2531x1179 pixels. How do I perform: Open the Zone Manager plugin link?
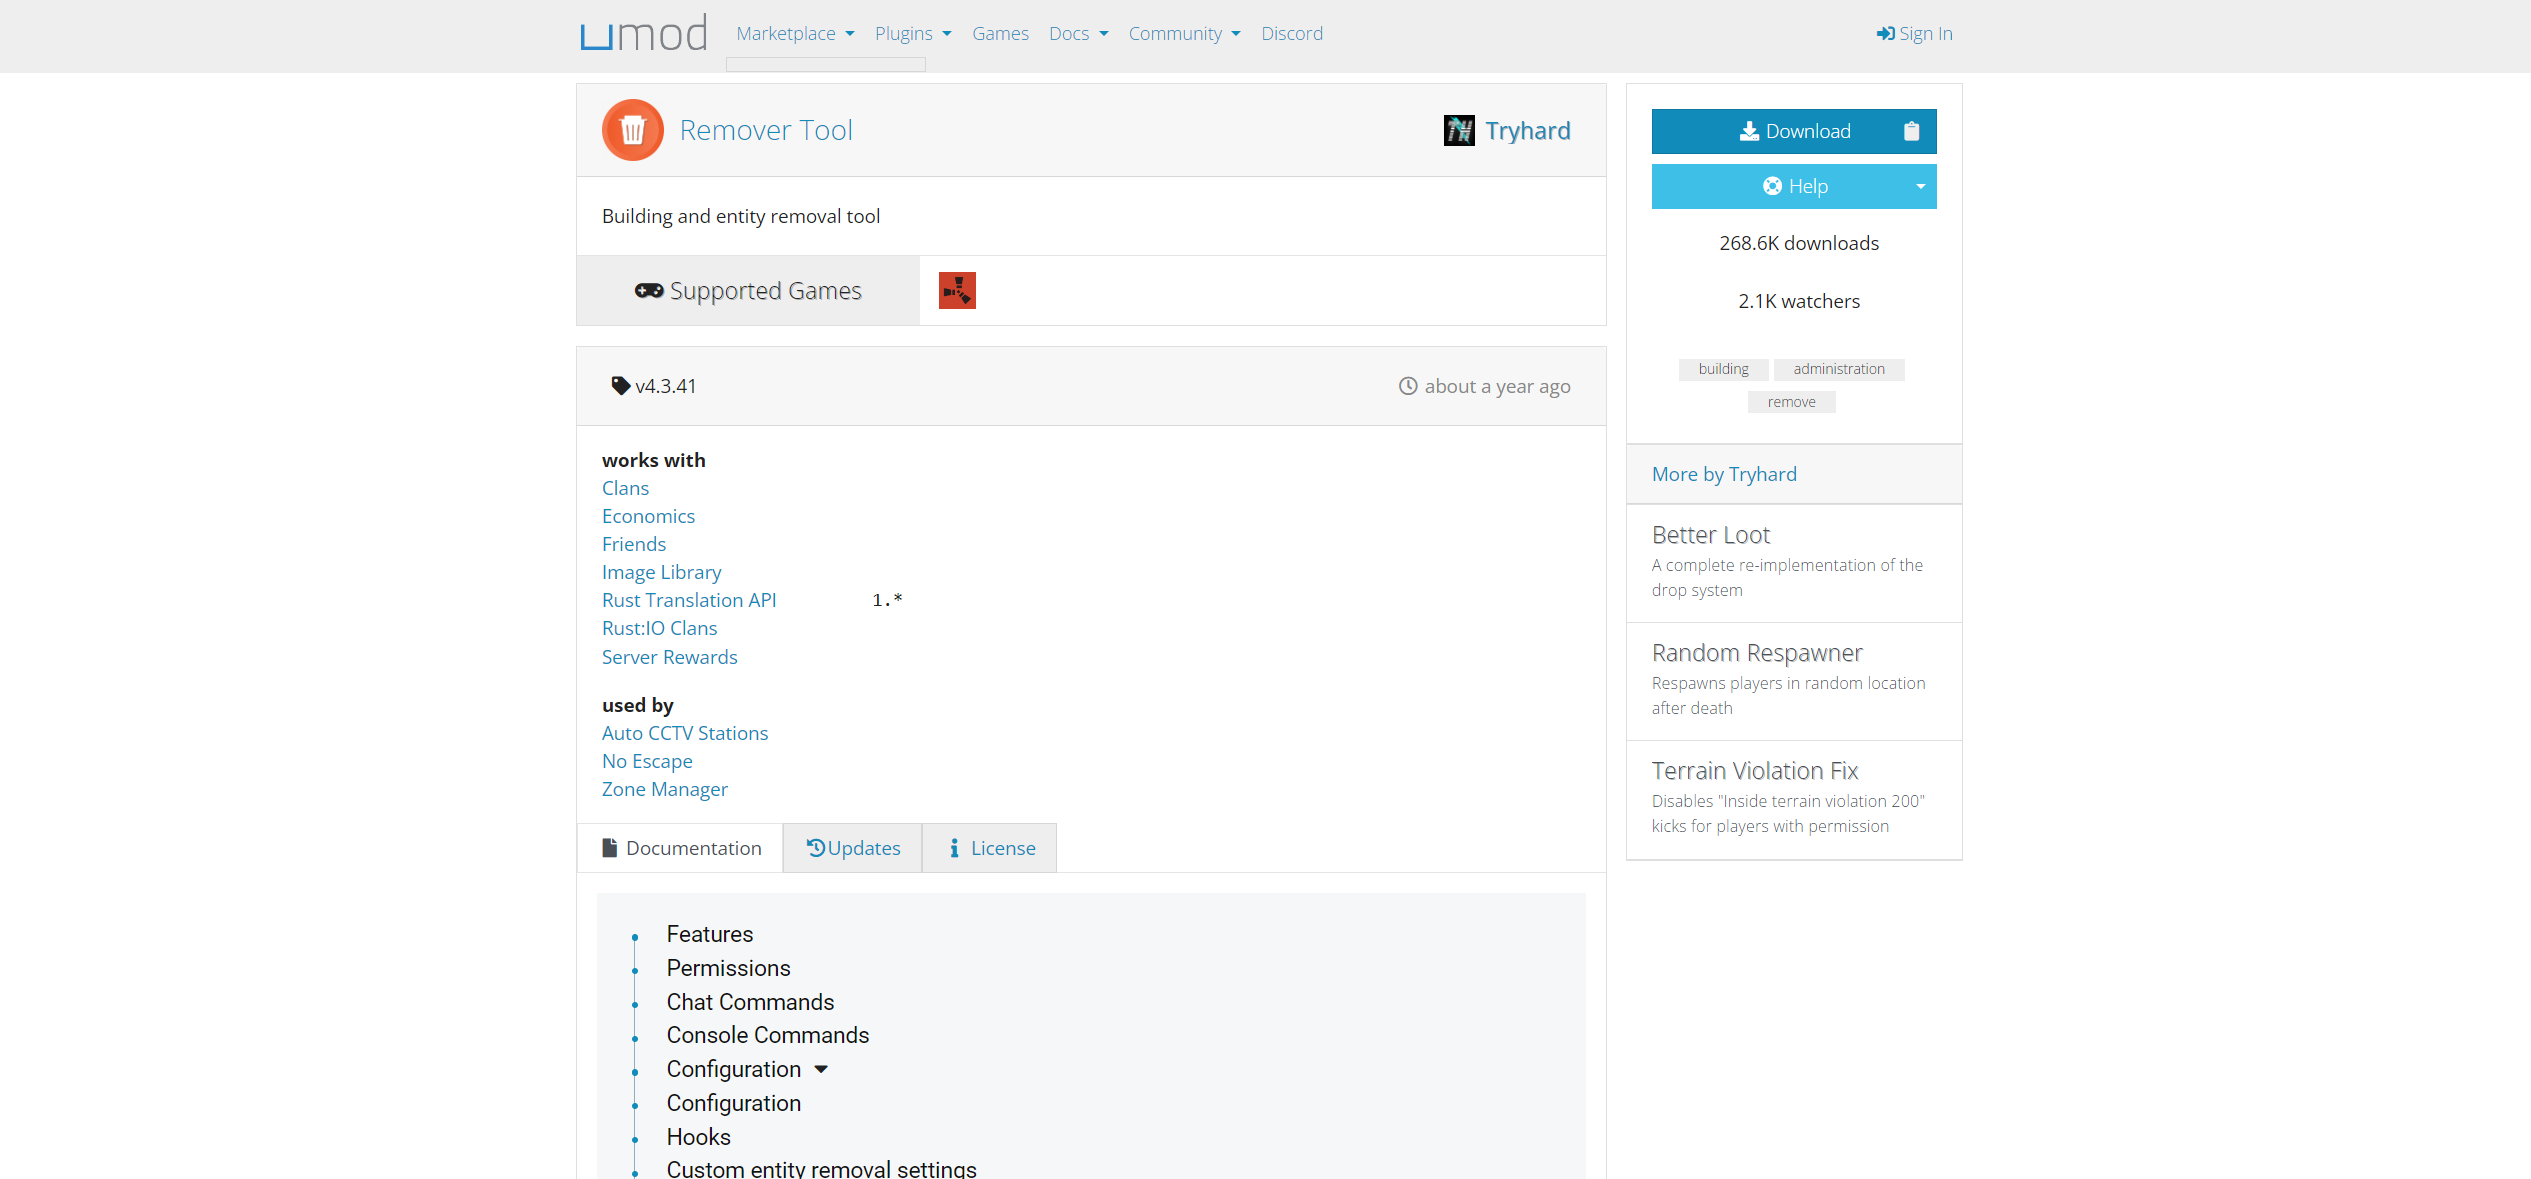click(664, 789)
